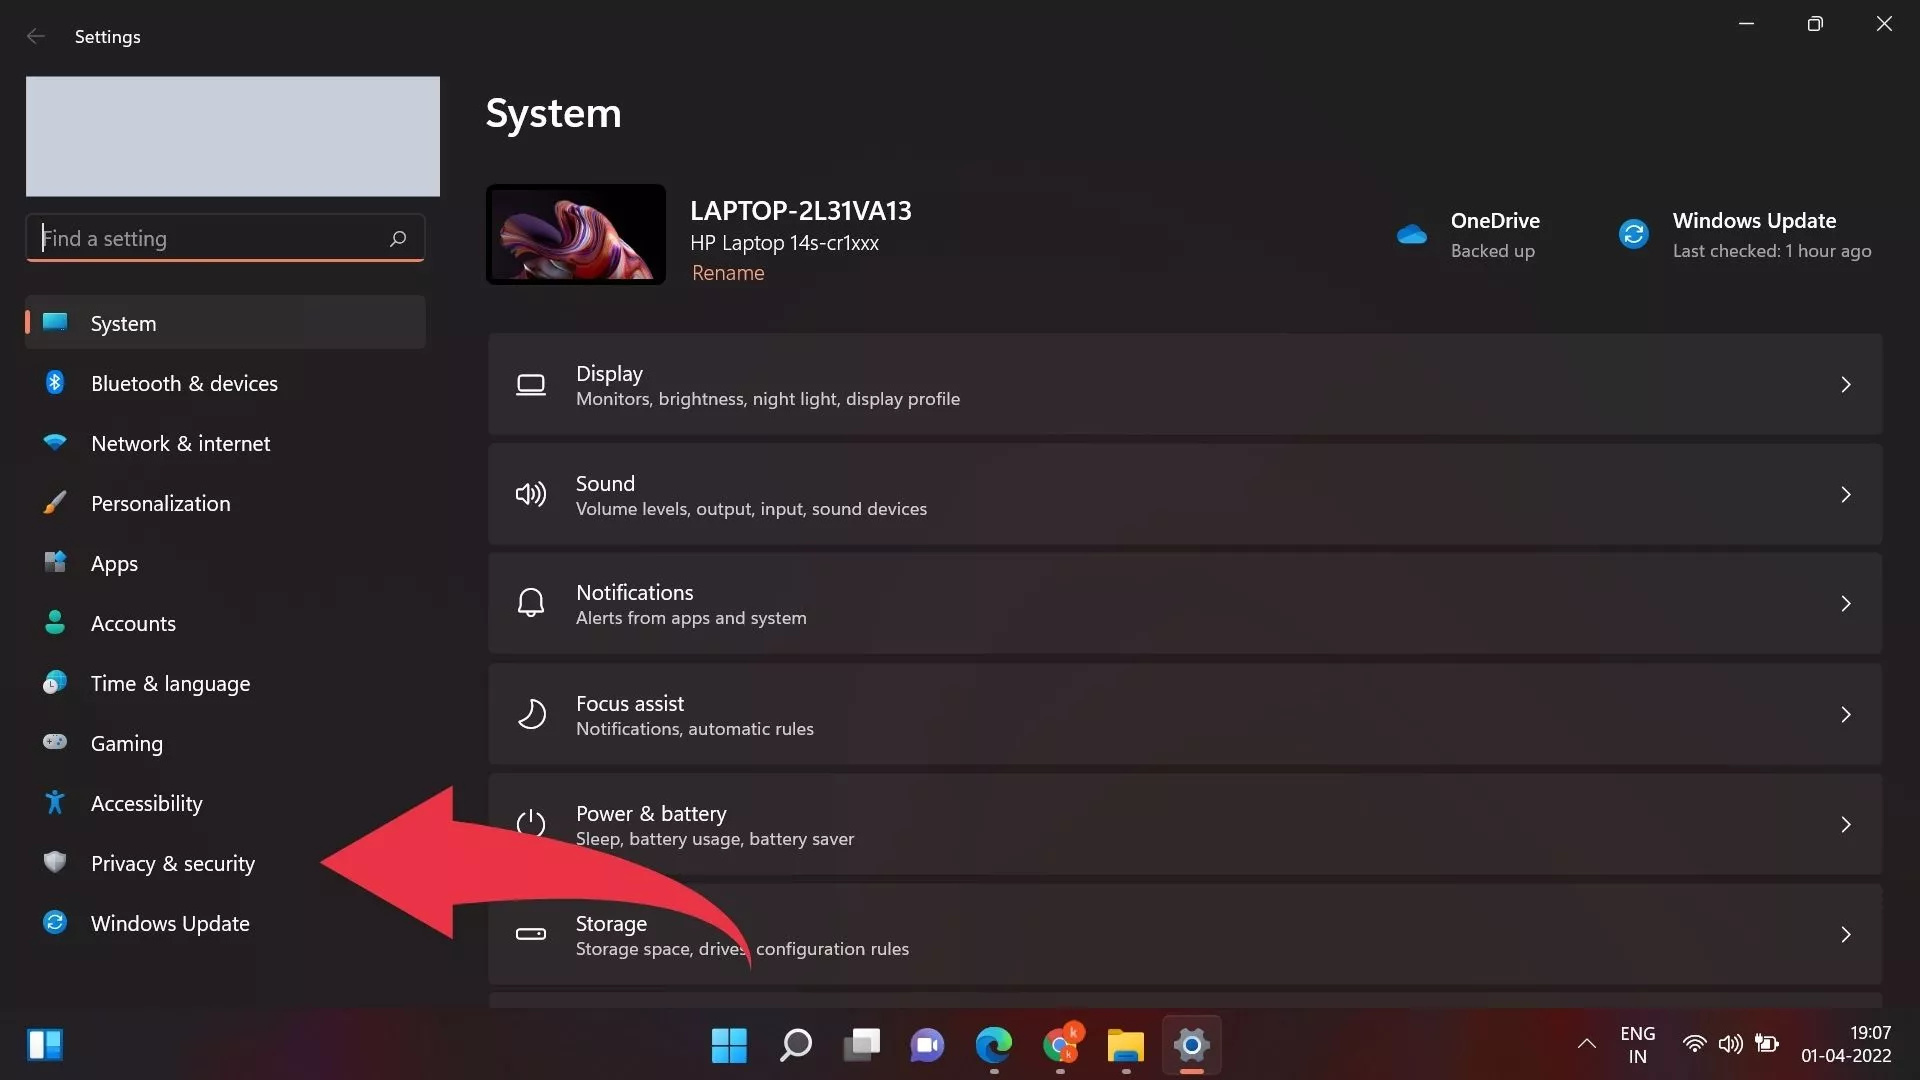Click the OneDrive cloud icon
The height and width of the screenshot is (1080, 1920).
coord(1411,233)
